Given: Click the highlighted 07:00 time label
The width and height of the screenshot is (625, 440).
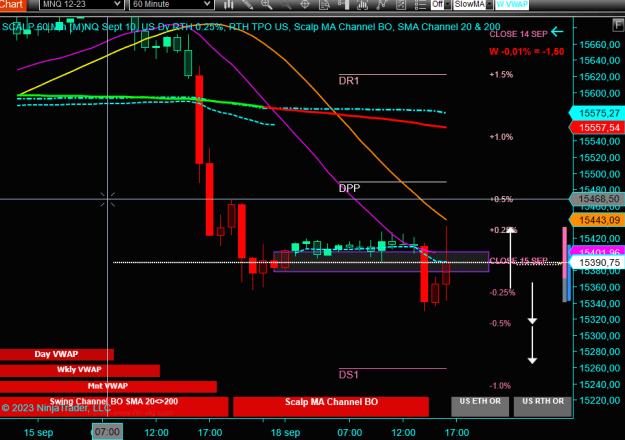Looking at the screenshot, I should (107, 432).
